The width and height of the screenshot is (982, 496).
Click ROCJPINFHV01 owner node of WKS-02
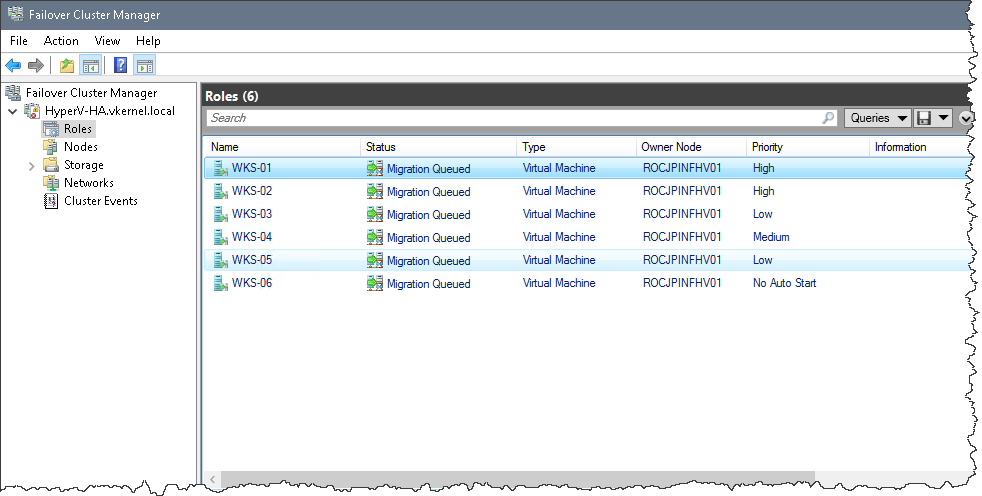(682, 191)
